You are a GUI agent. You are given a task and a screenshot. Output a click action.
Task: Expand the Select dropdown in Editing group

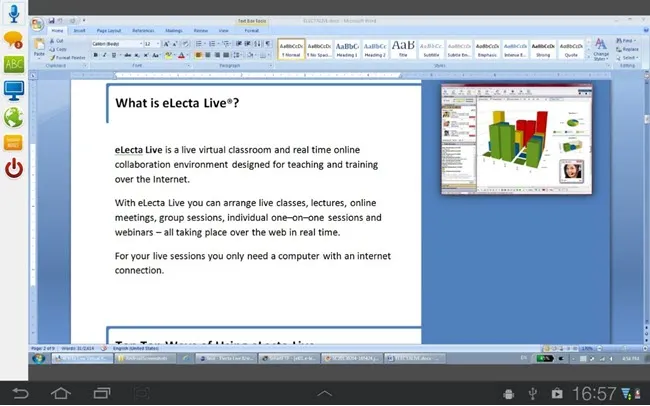click(628, 58)
